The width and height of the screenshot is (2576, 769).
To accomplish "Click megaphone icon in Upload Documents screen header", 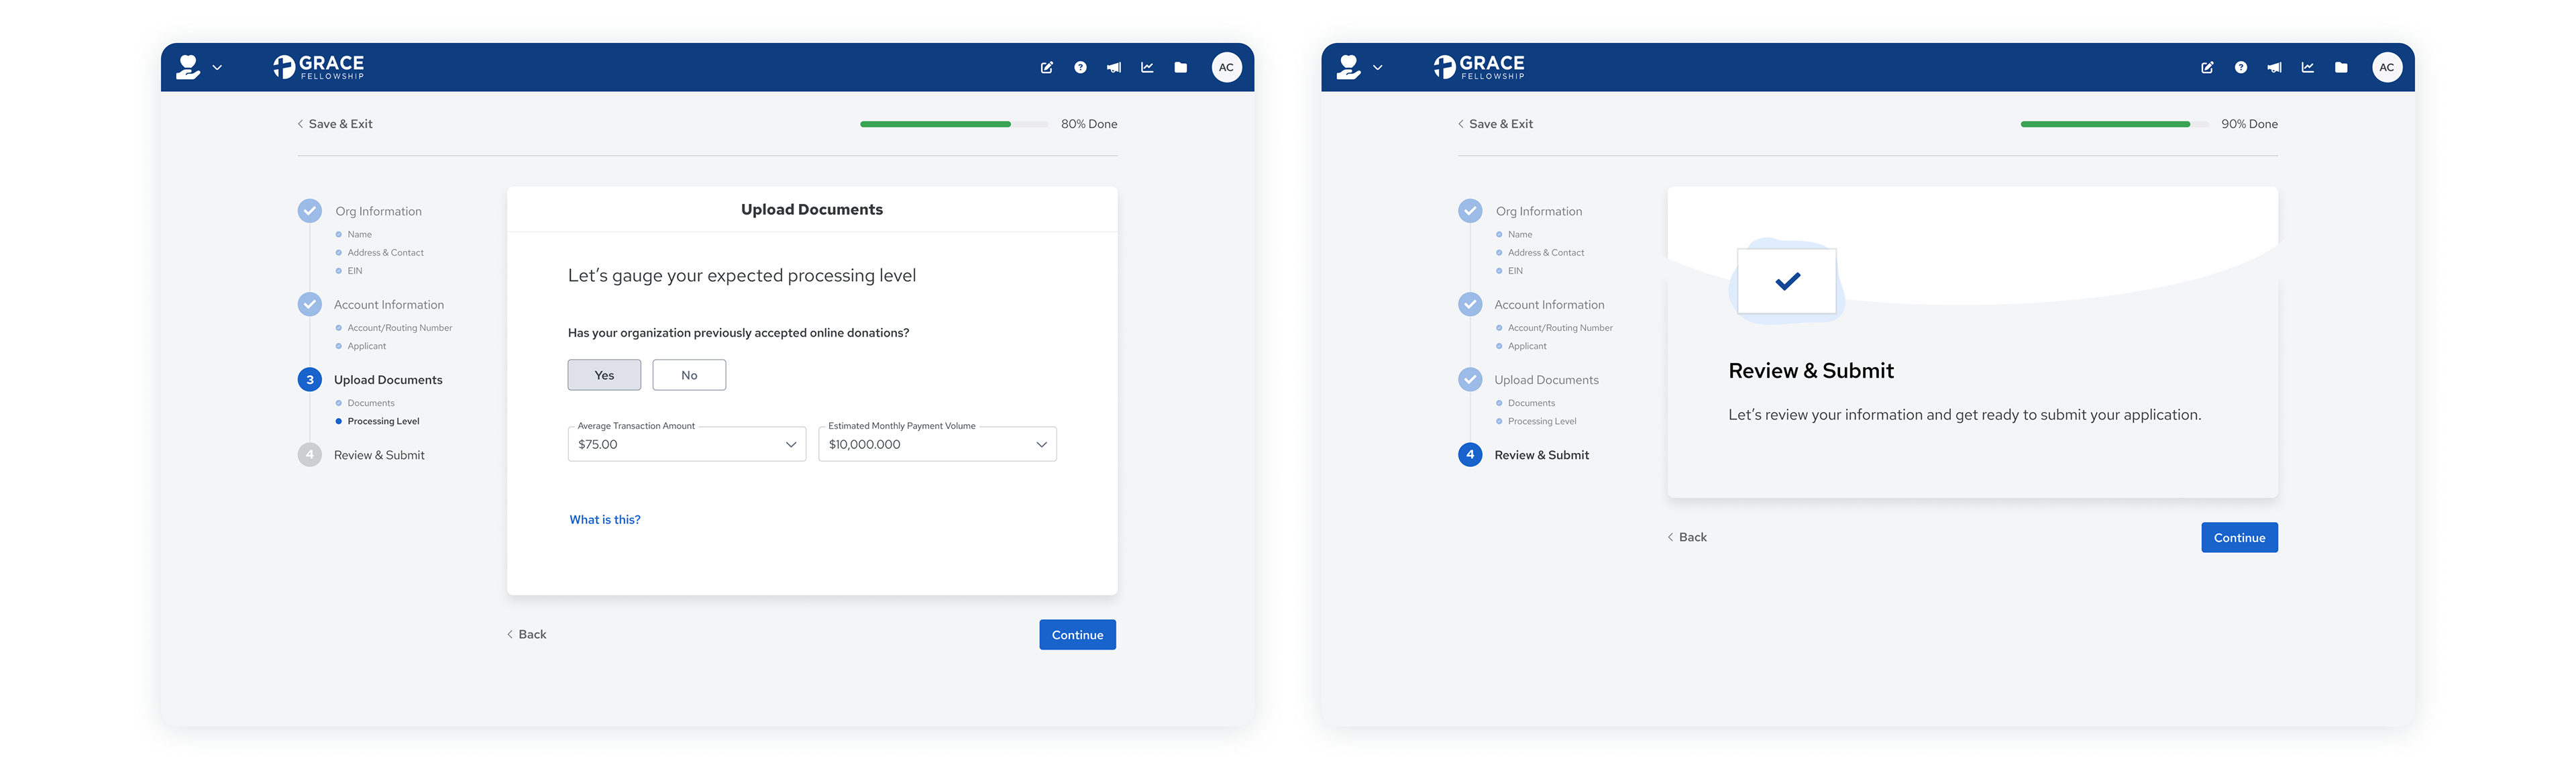I will 1113,68.
